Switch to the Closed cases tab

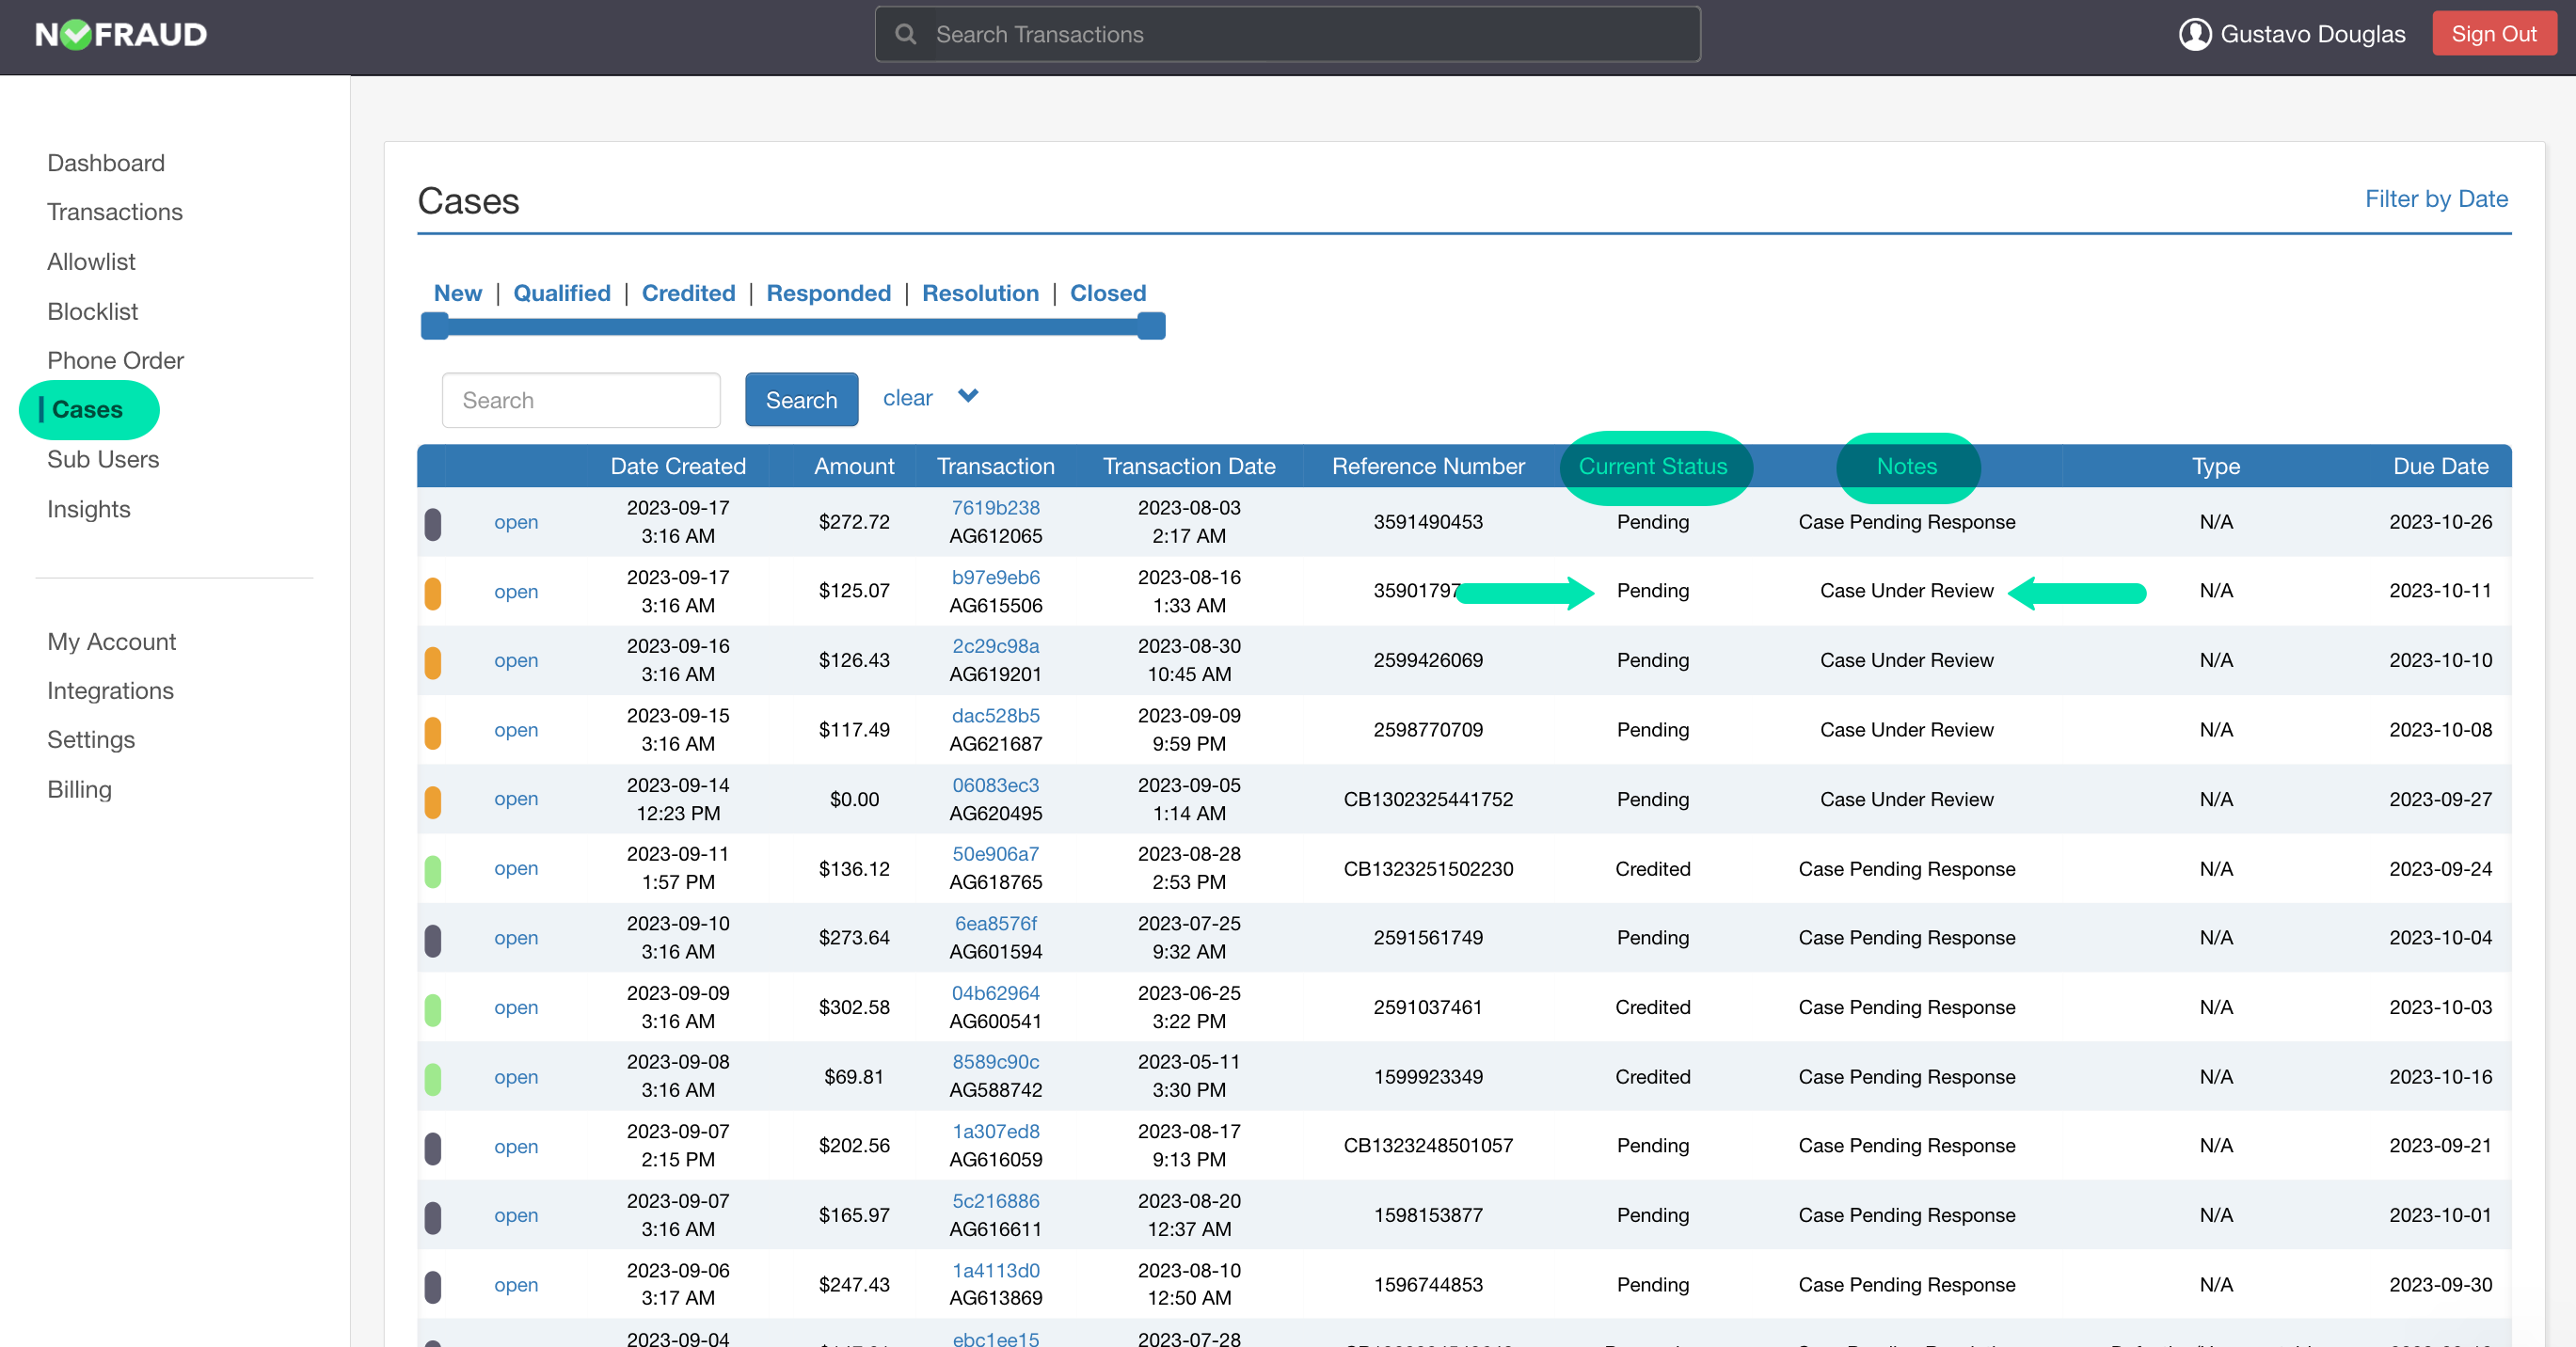[1108, 293]
